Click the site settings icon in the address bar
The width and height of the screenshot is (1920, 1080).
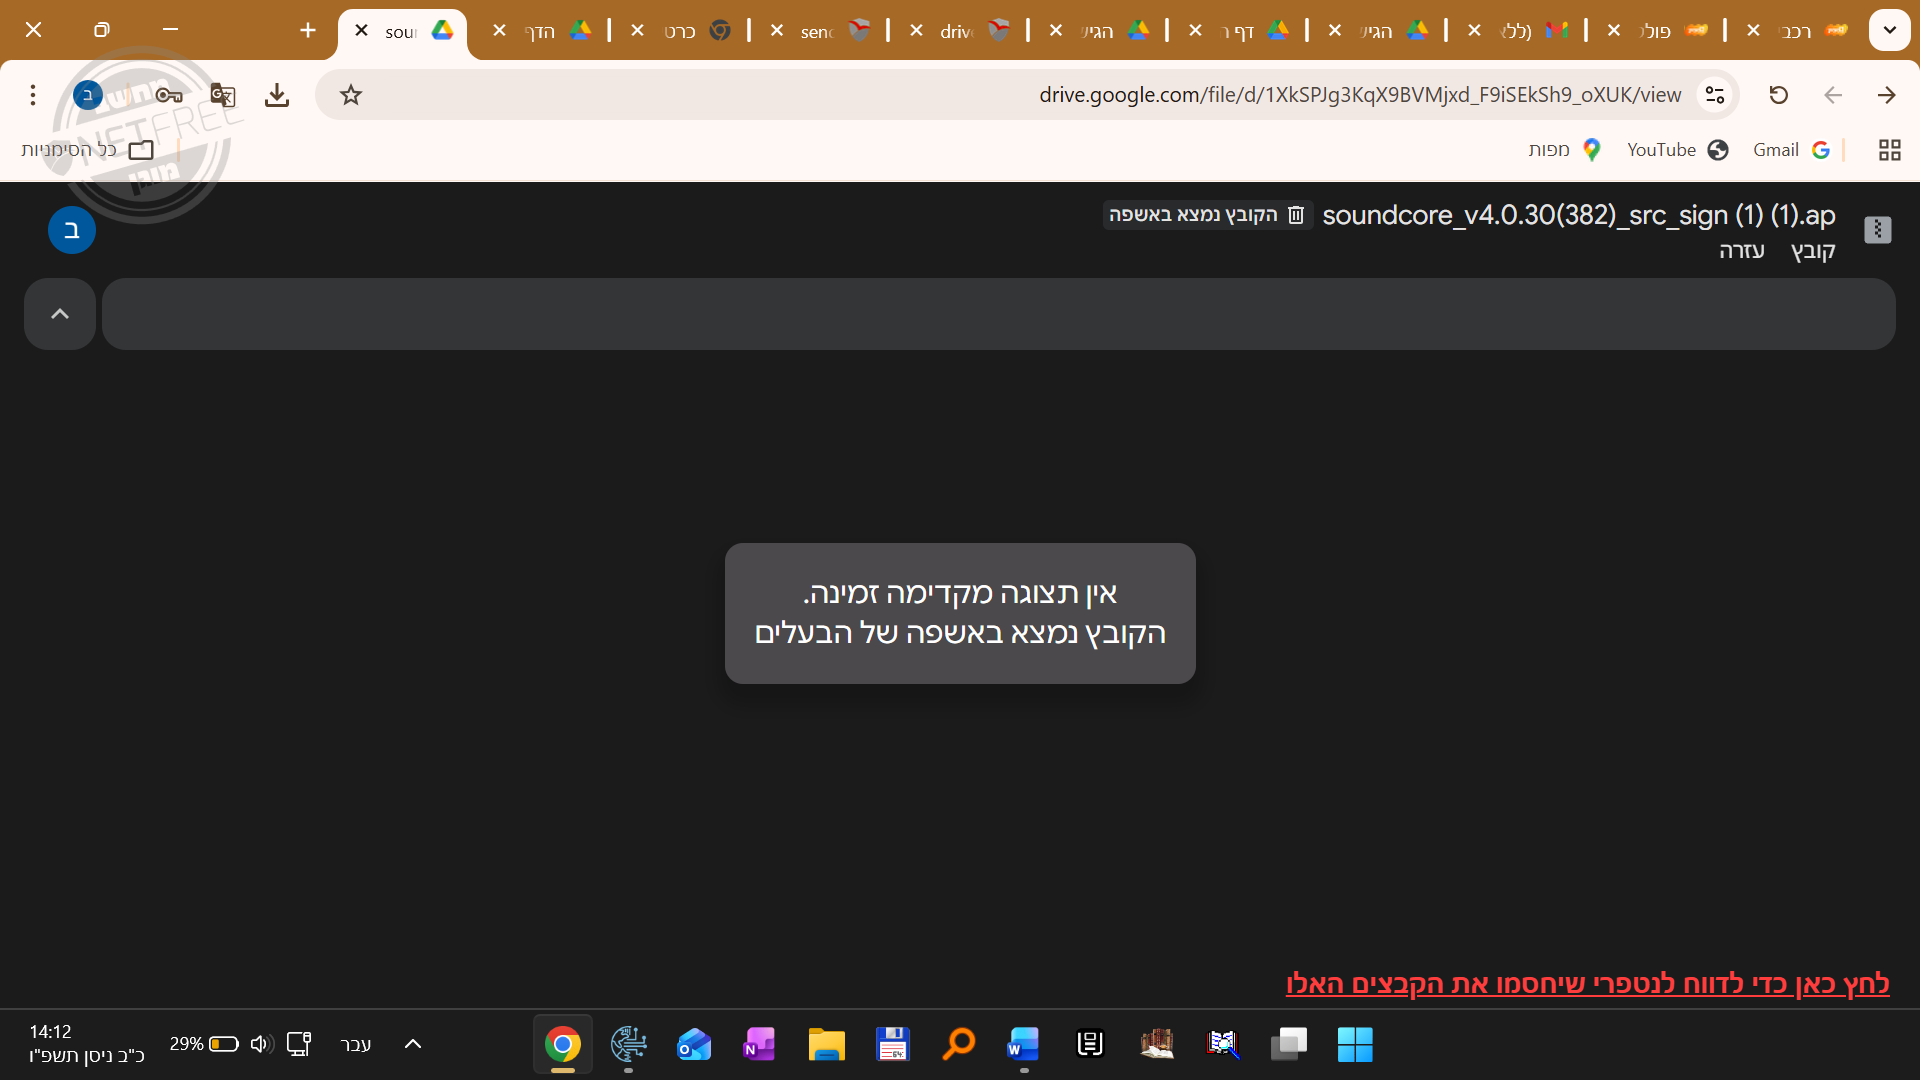tap(1715, 95)
